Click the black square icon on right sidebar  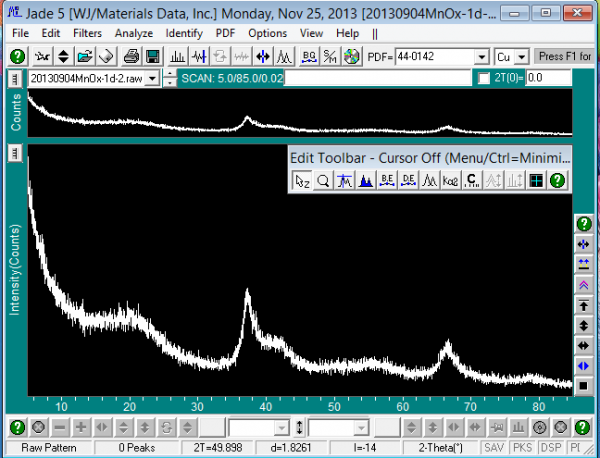[584, 386]
